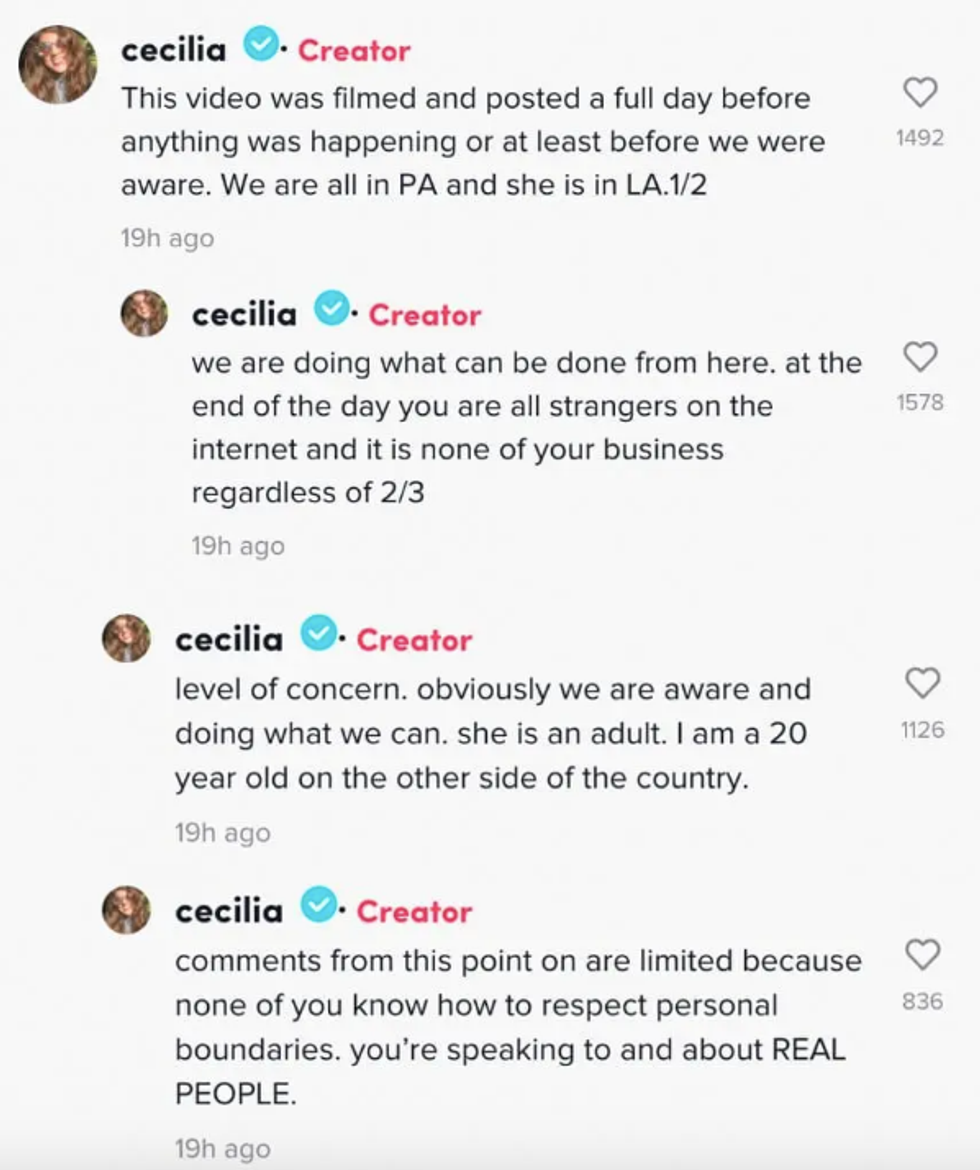
Task: Open the profile picture on the "none of your business" reply
Action: (x=145, y=314)
